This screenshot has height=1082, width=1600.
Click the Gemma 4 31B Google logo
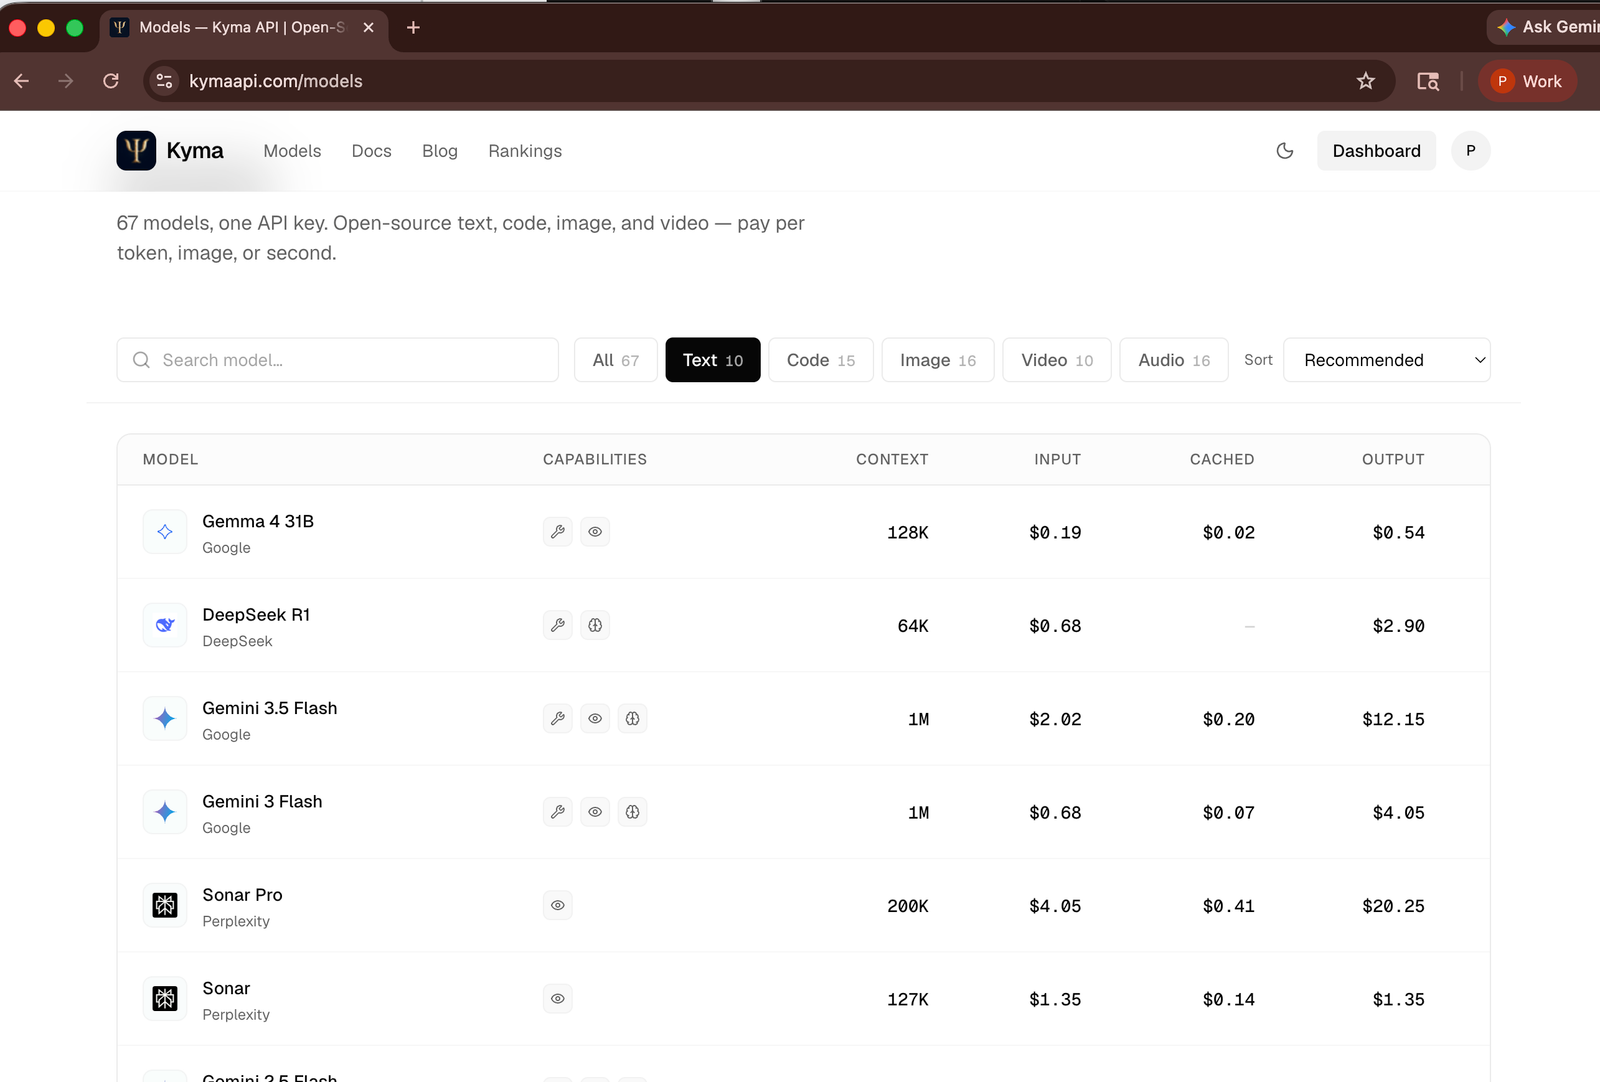pyautogui.click(x=165, y=532)
